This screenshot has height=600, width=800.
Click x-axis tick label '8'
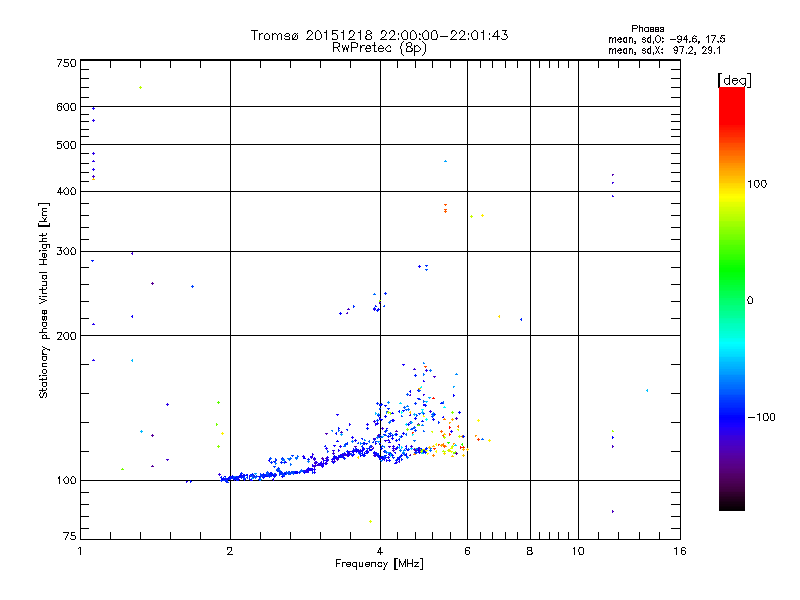[x=530, y=551]
